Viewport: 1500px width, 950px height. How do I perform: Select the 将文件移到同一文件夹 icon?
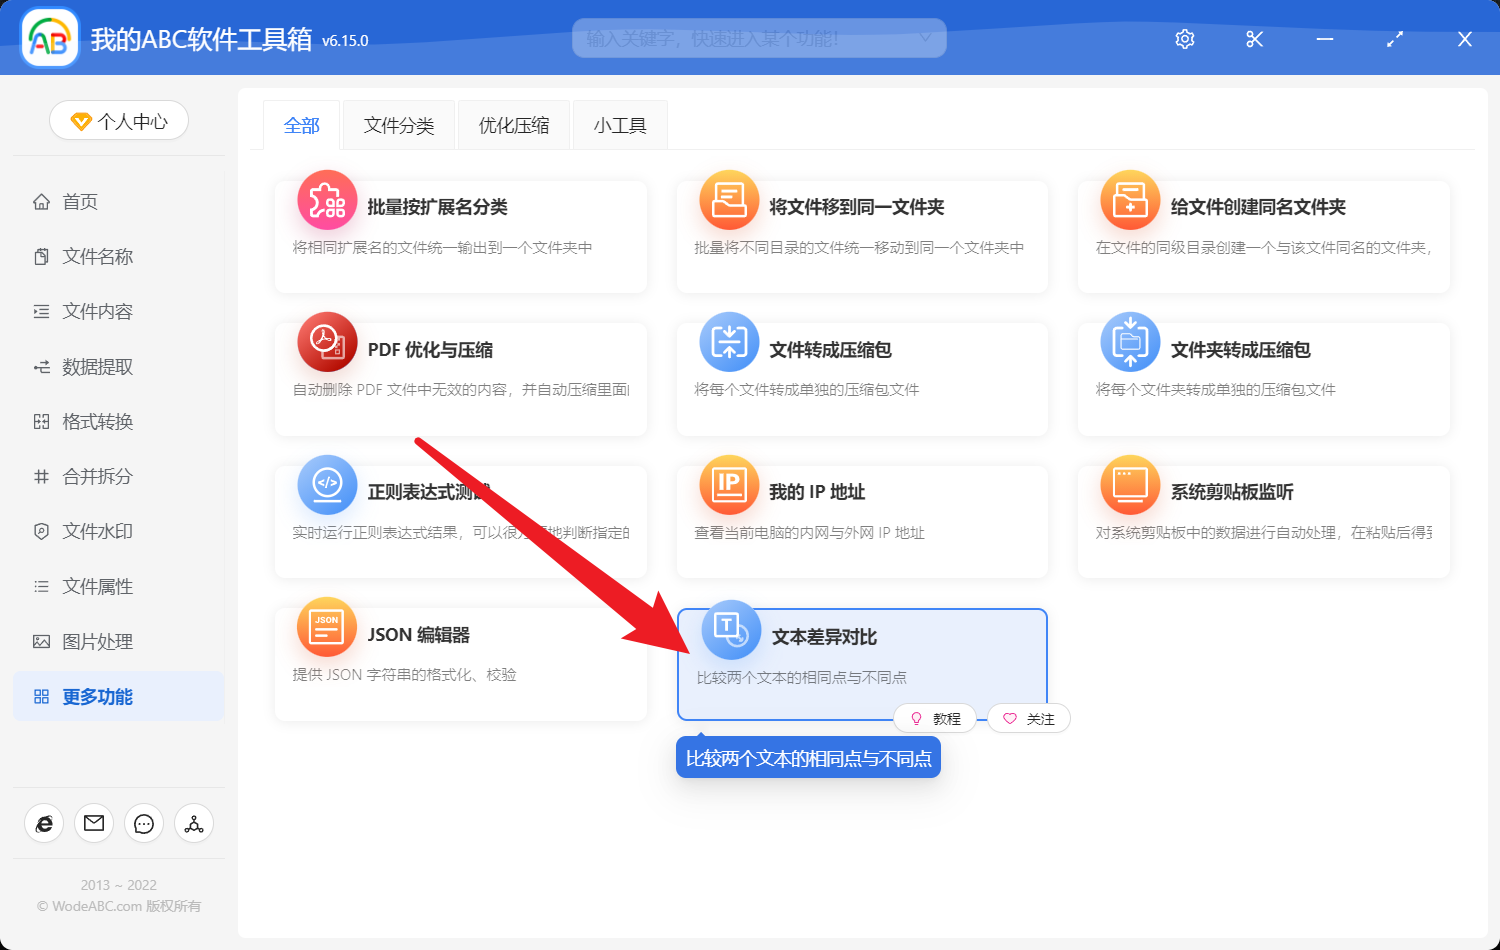pos(728,200)
